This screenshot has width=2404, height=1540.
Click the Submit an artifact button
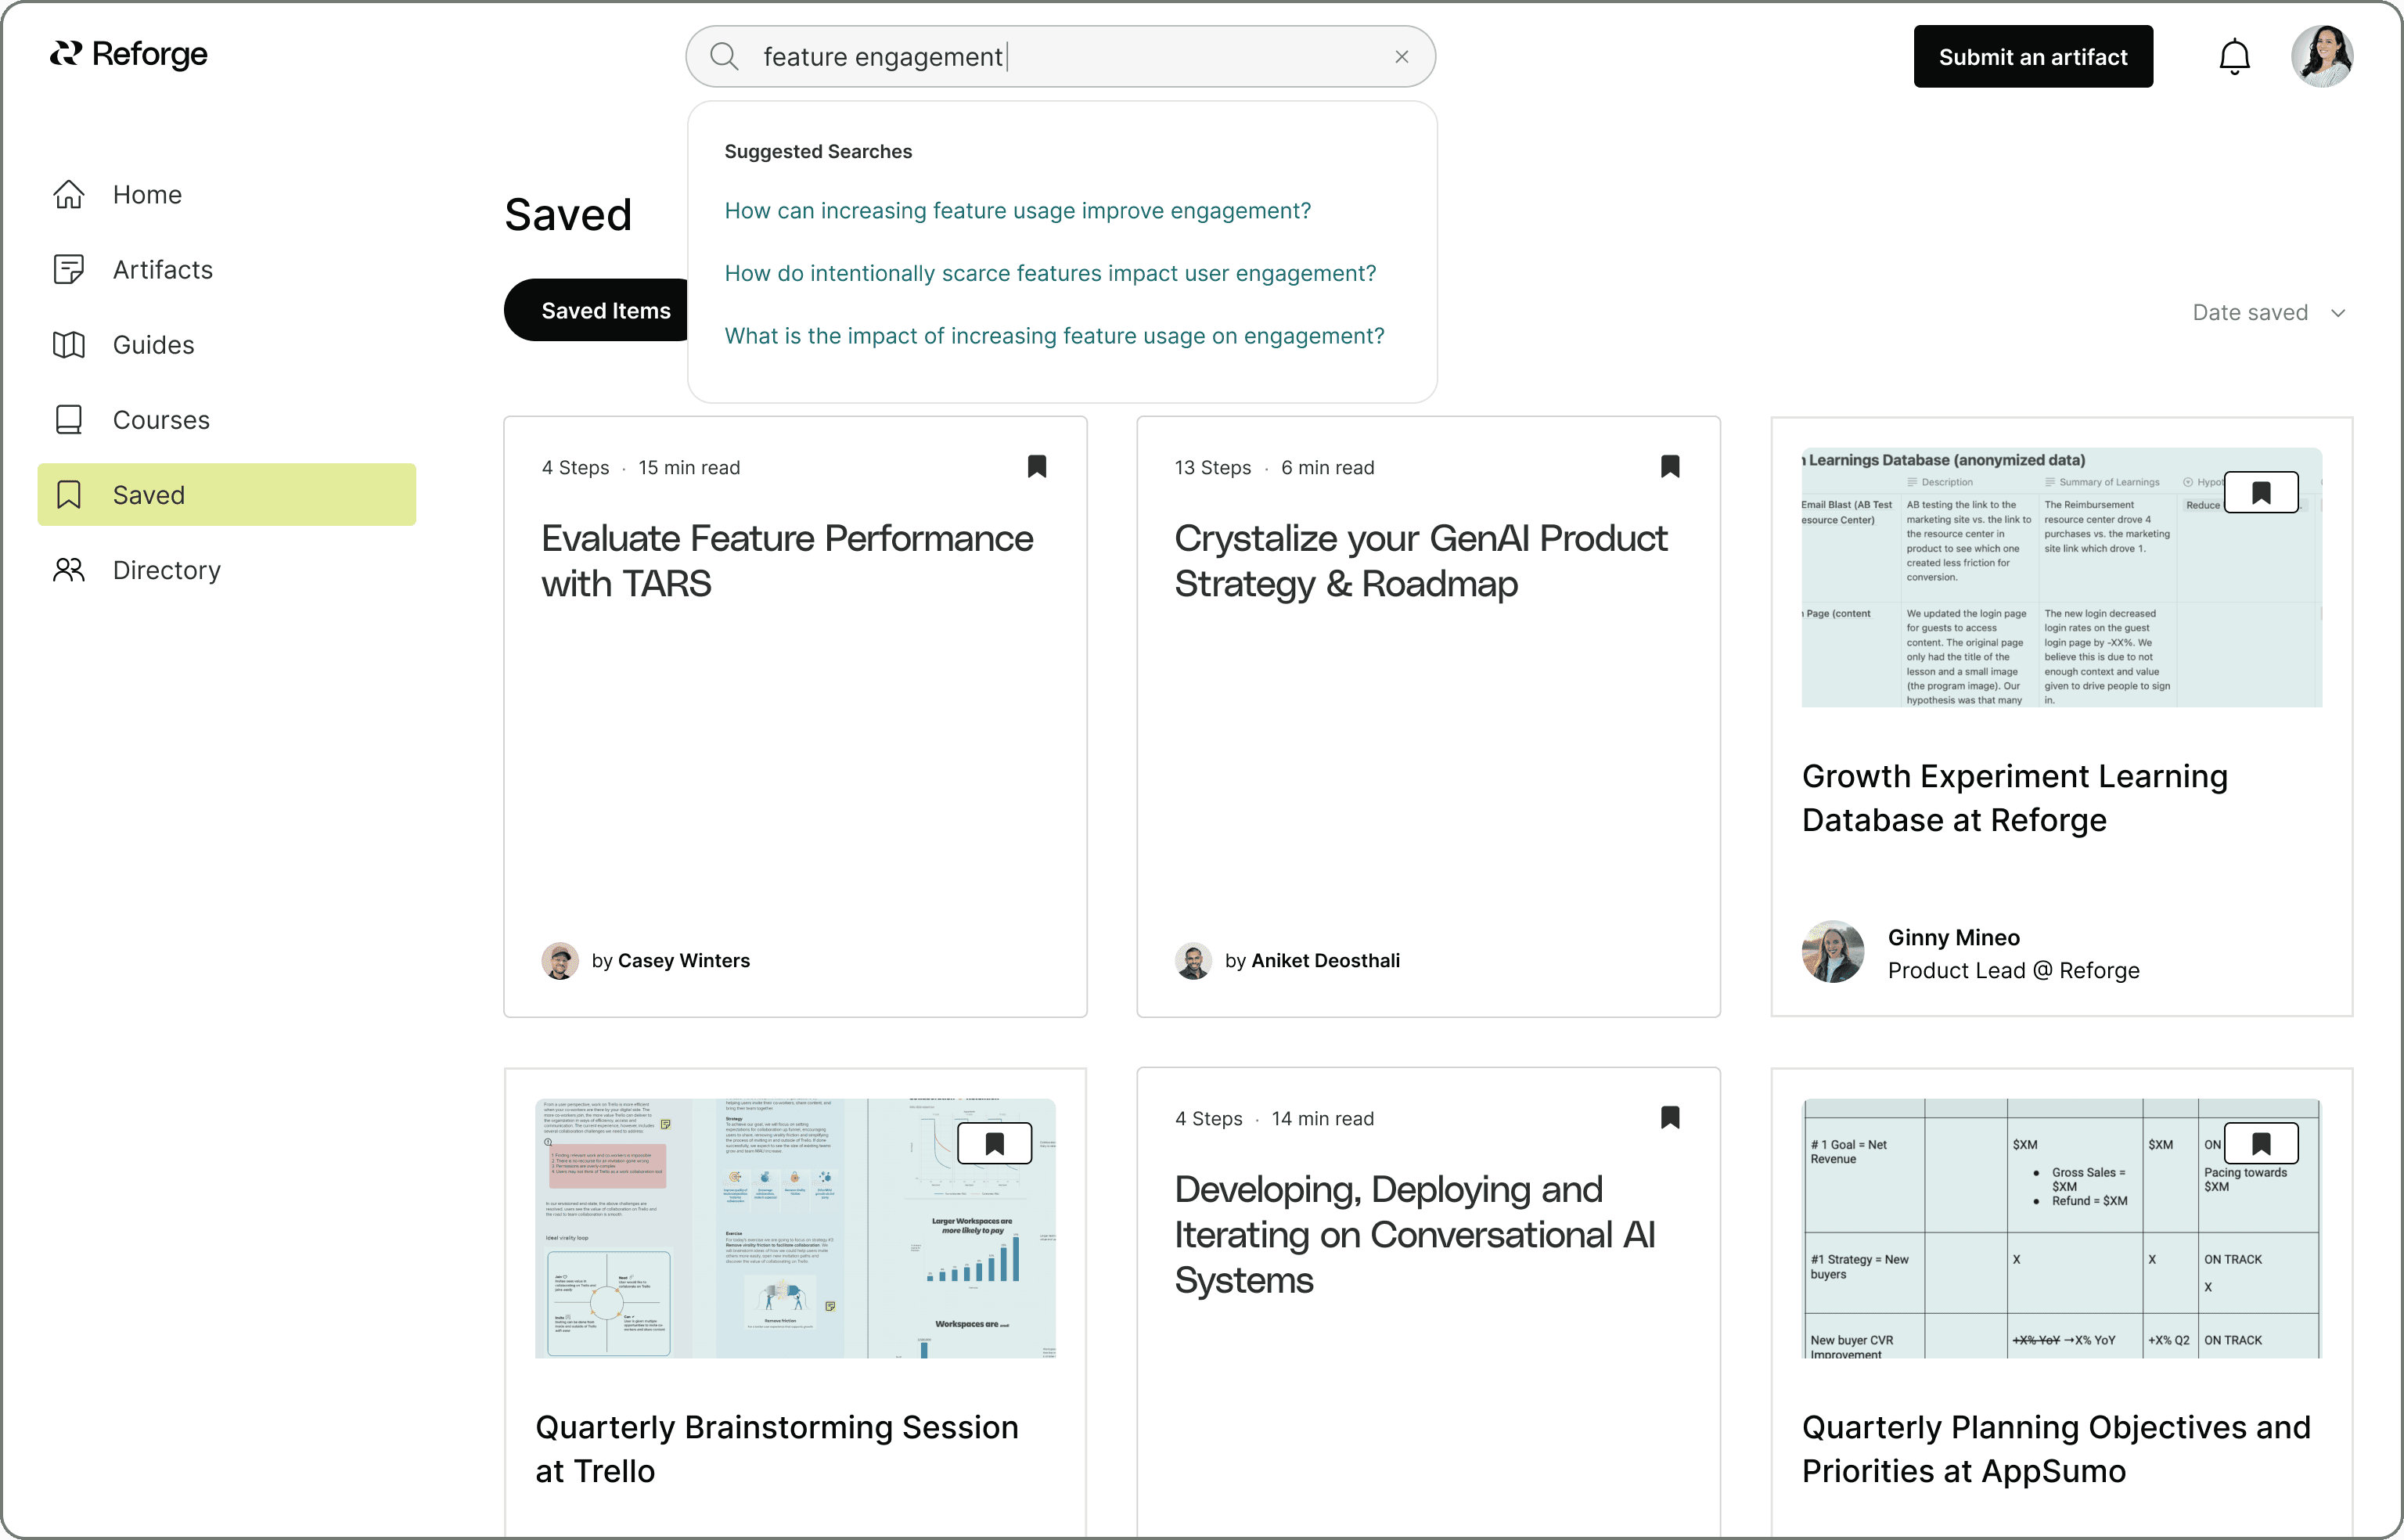[2032, 56]
